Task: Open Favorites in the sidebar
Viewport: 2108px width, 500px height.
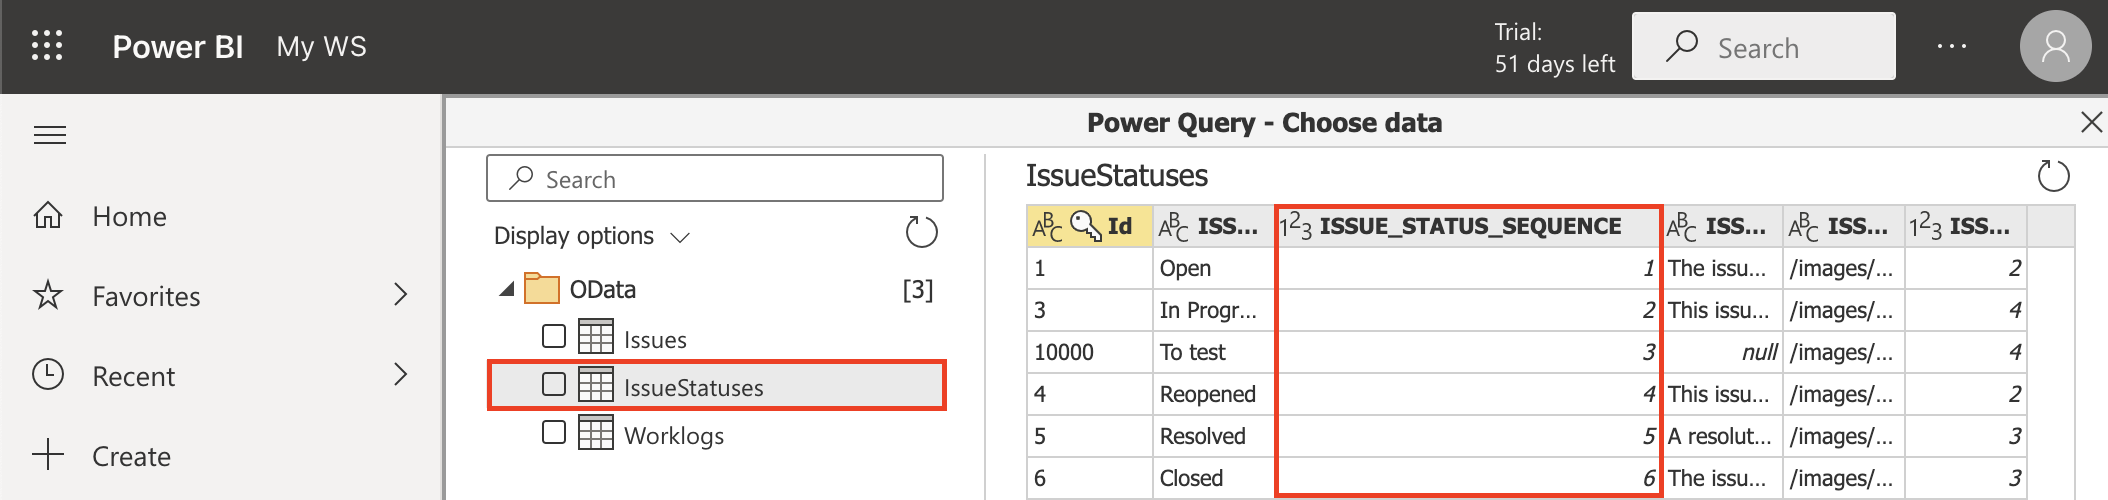Action: coord(146,297)
